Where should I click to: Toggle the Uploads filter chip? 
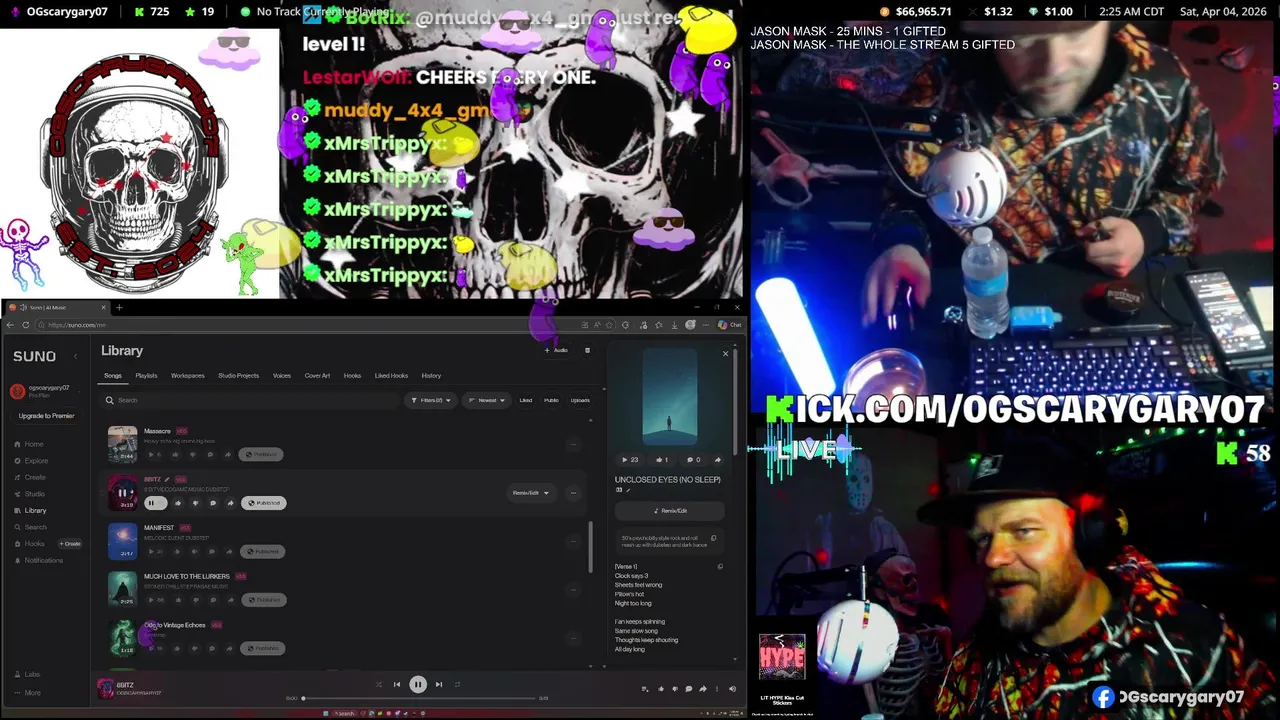pyautogui.click(x=580, y=400)
